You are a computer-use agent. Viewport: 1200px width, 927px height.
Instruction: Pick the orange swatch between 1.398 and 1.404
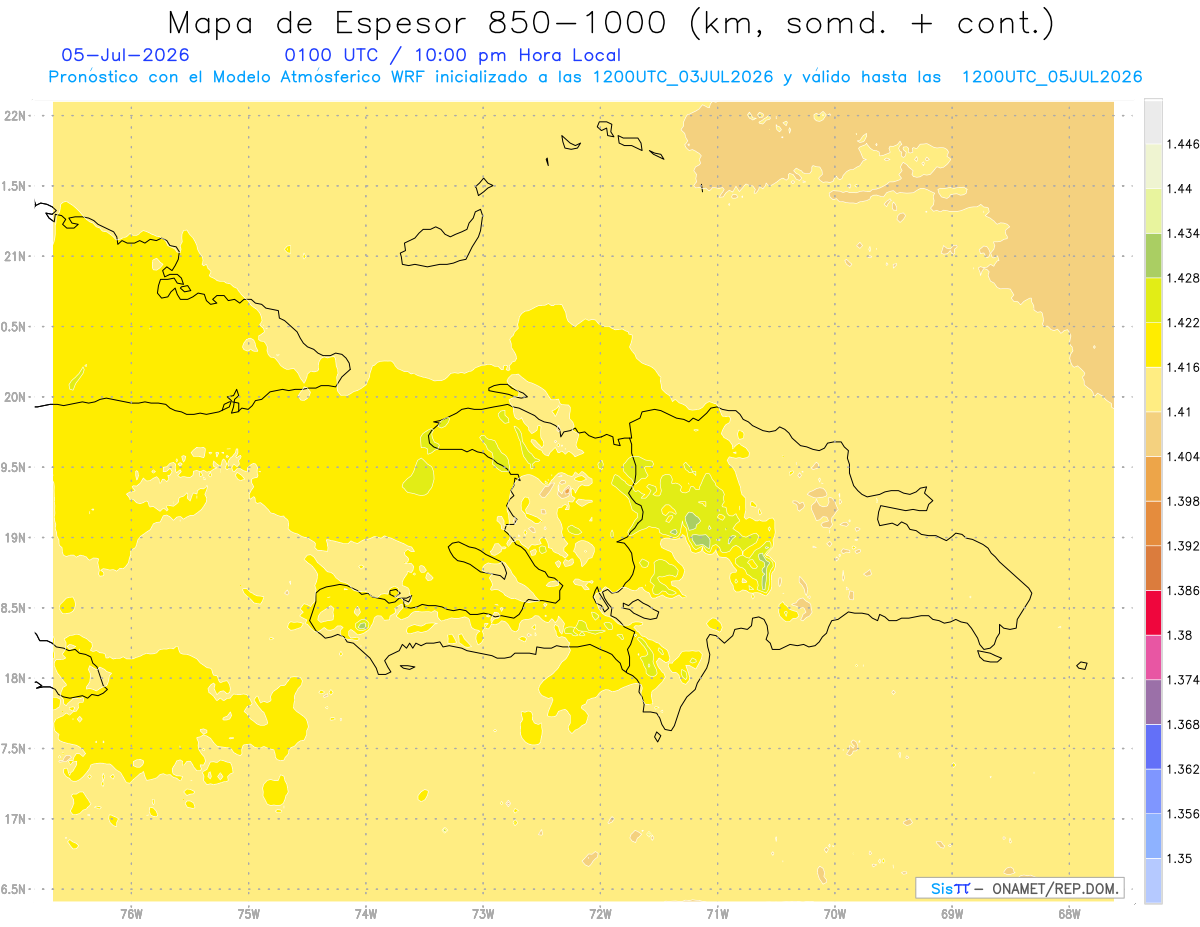tap(1153, 479)
